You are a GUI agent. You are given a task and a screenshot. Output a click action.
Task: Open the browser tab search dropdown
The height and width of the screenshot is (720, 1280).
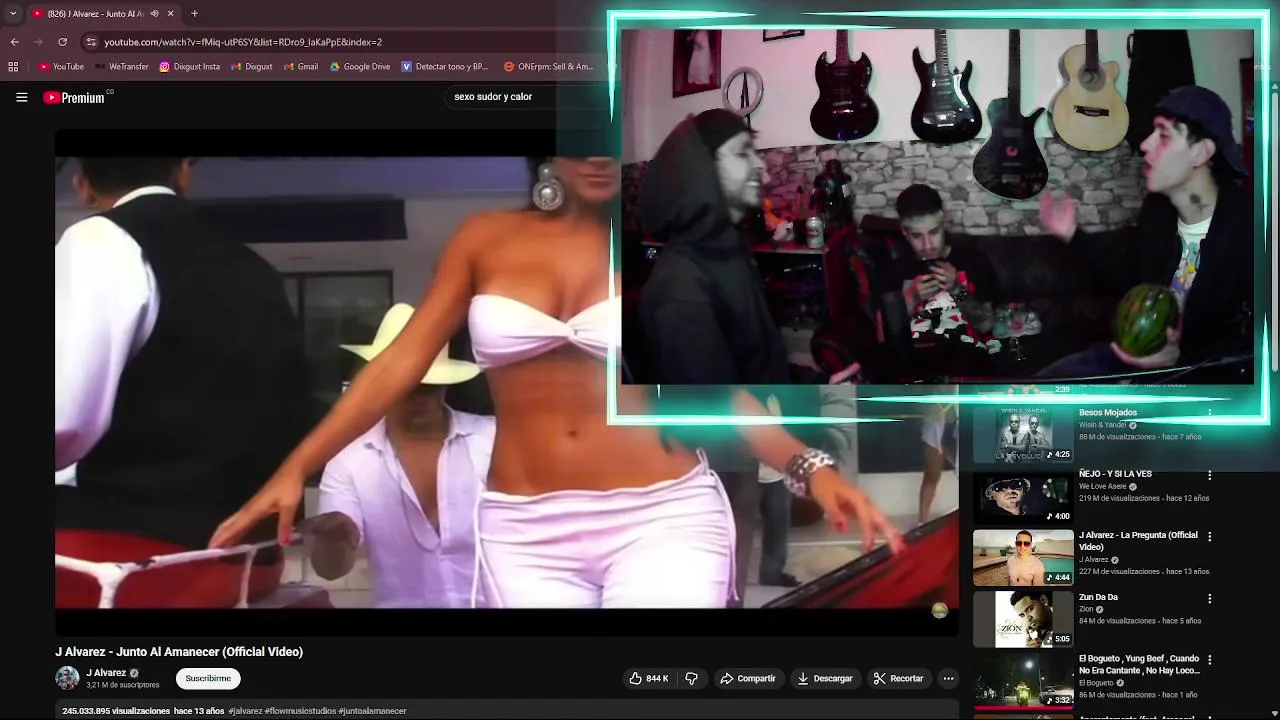coord(12,14)
